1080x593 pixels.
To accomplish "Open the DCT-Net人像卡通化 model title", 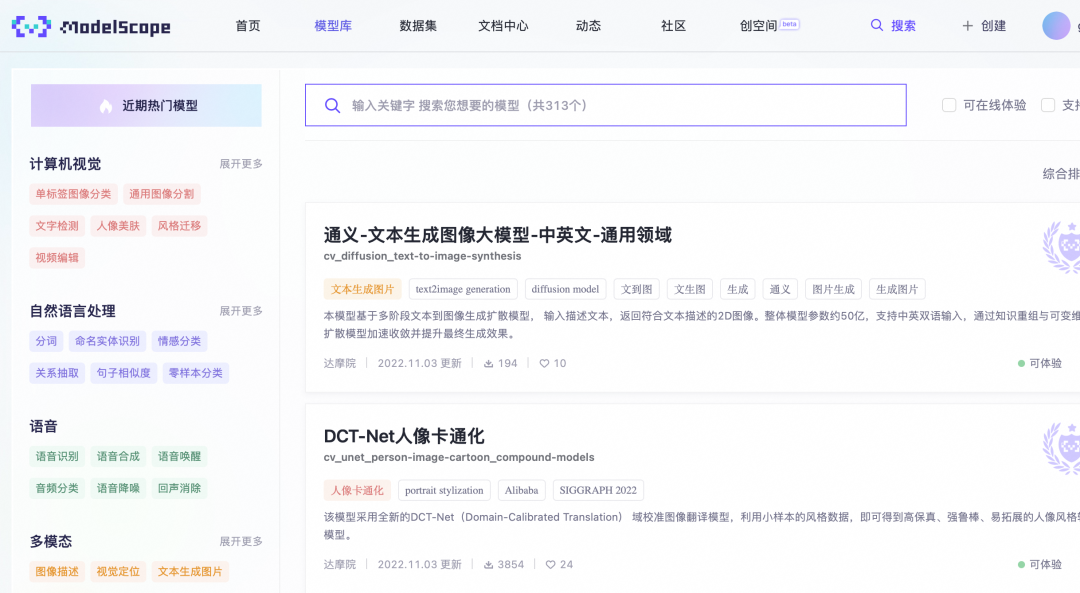I will coord(404,436).
